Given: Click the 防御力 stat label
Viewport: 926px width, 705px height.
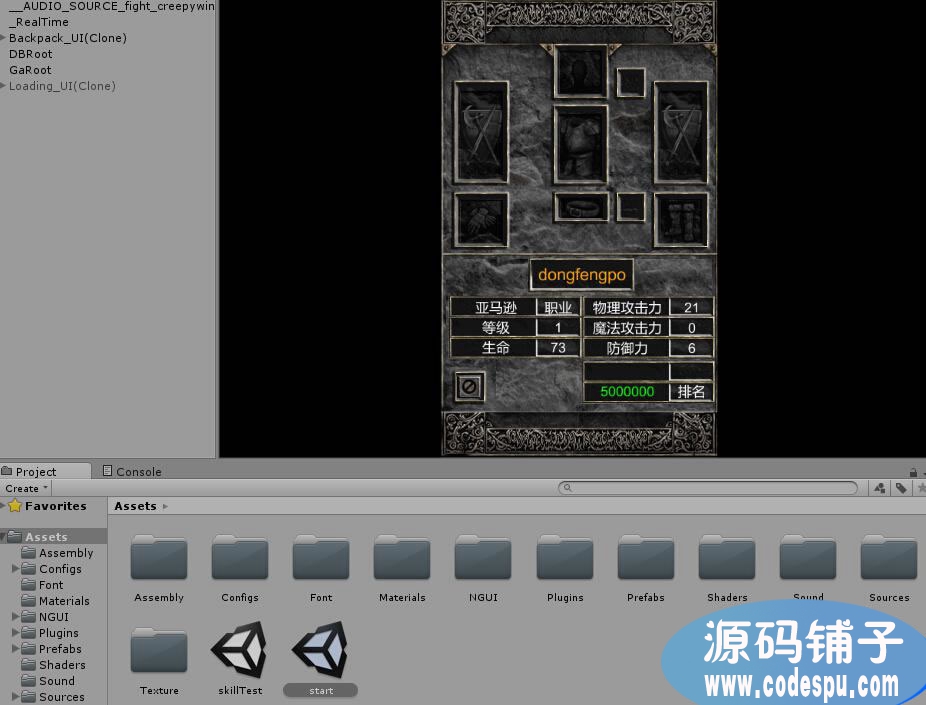Looking at the screenshot, I should [627, 348].
